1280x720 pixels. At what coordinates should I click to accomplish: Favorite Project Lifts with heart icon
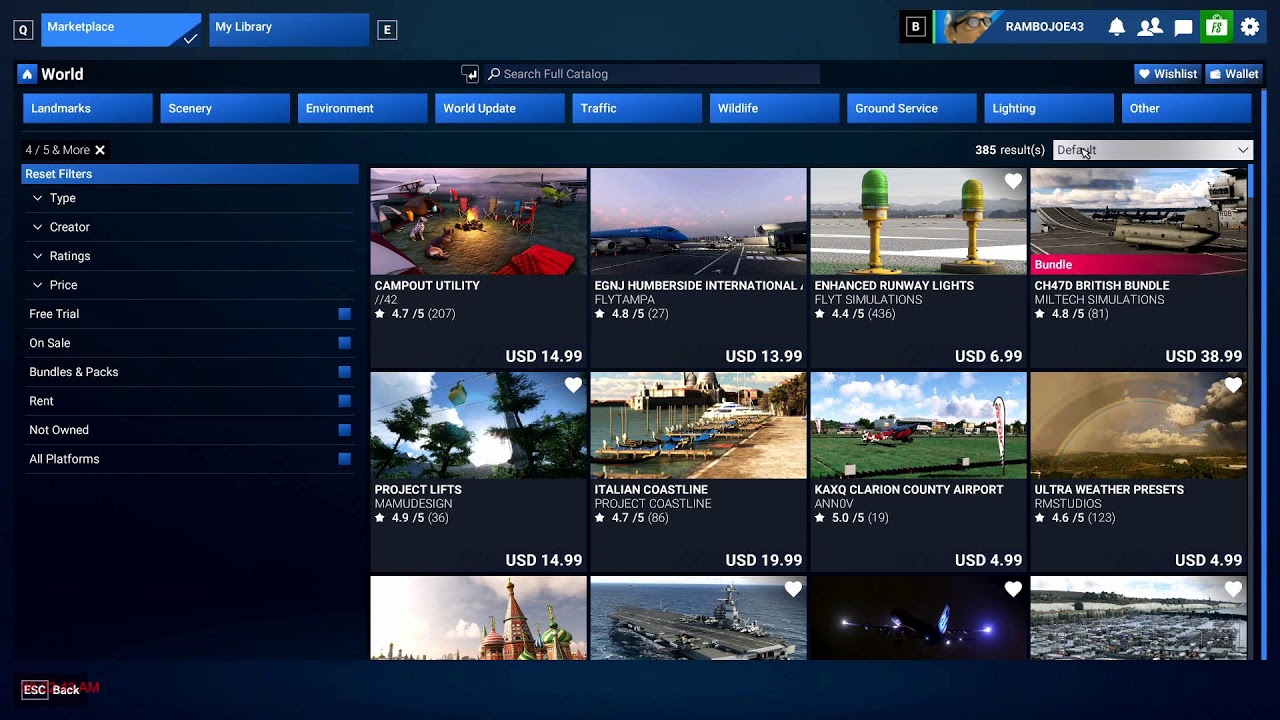tap(573, 385)
